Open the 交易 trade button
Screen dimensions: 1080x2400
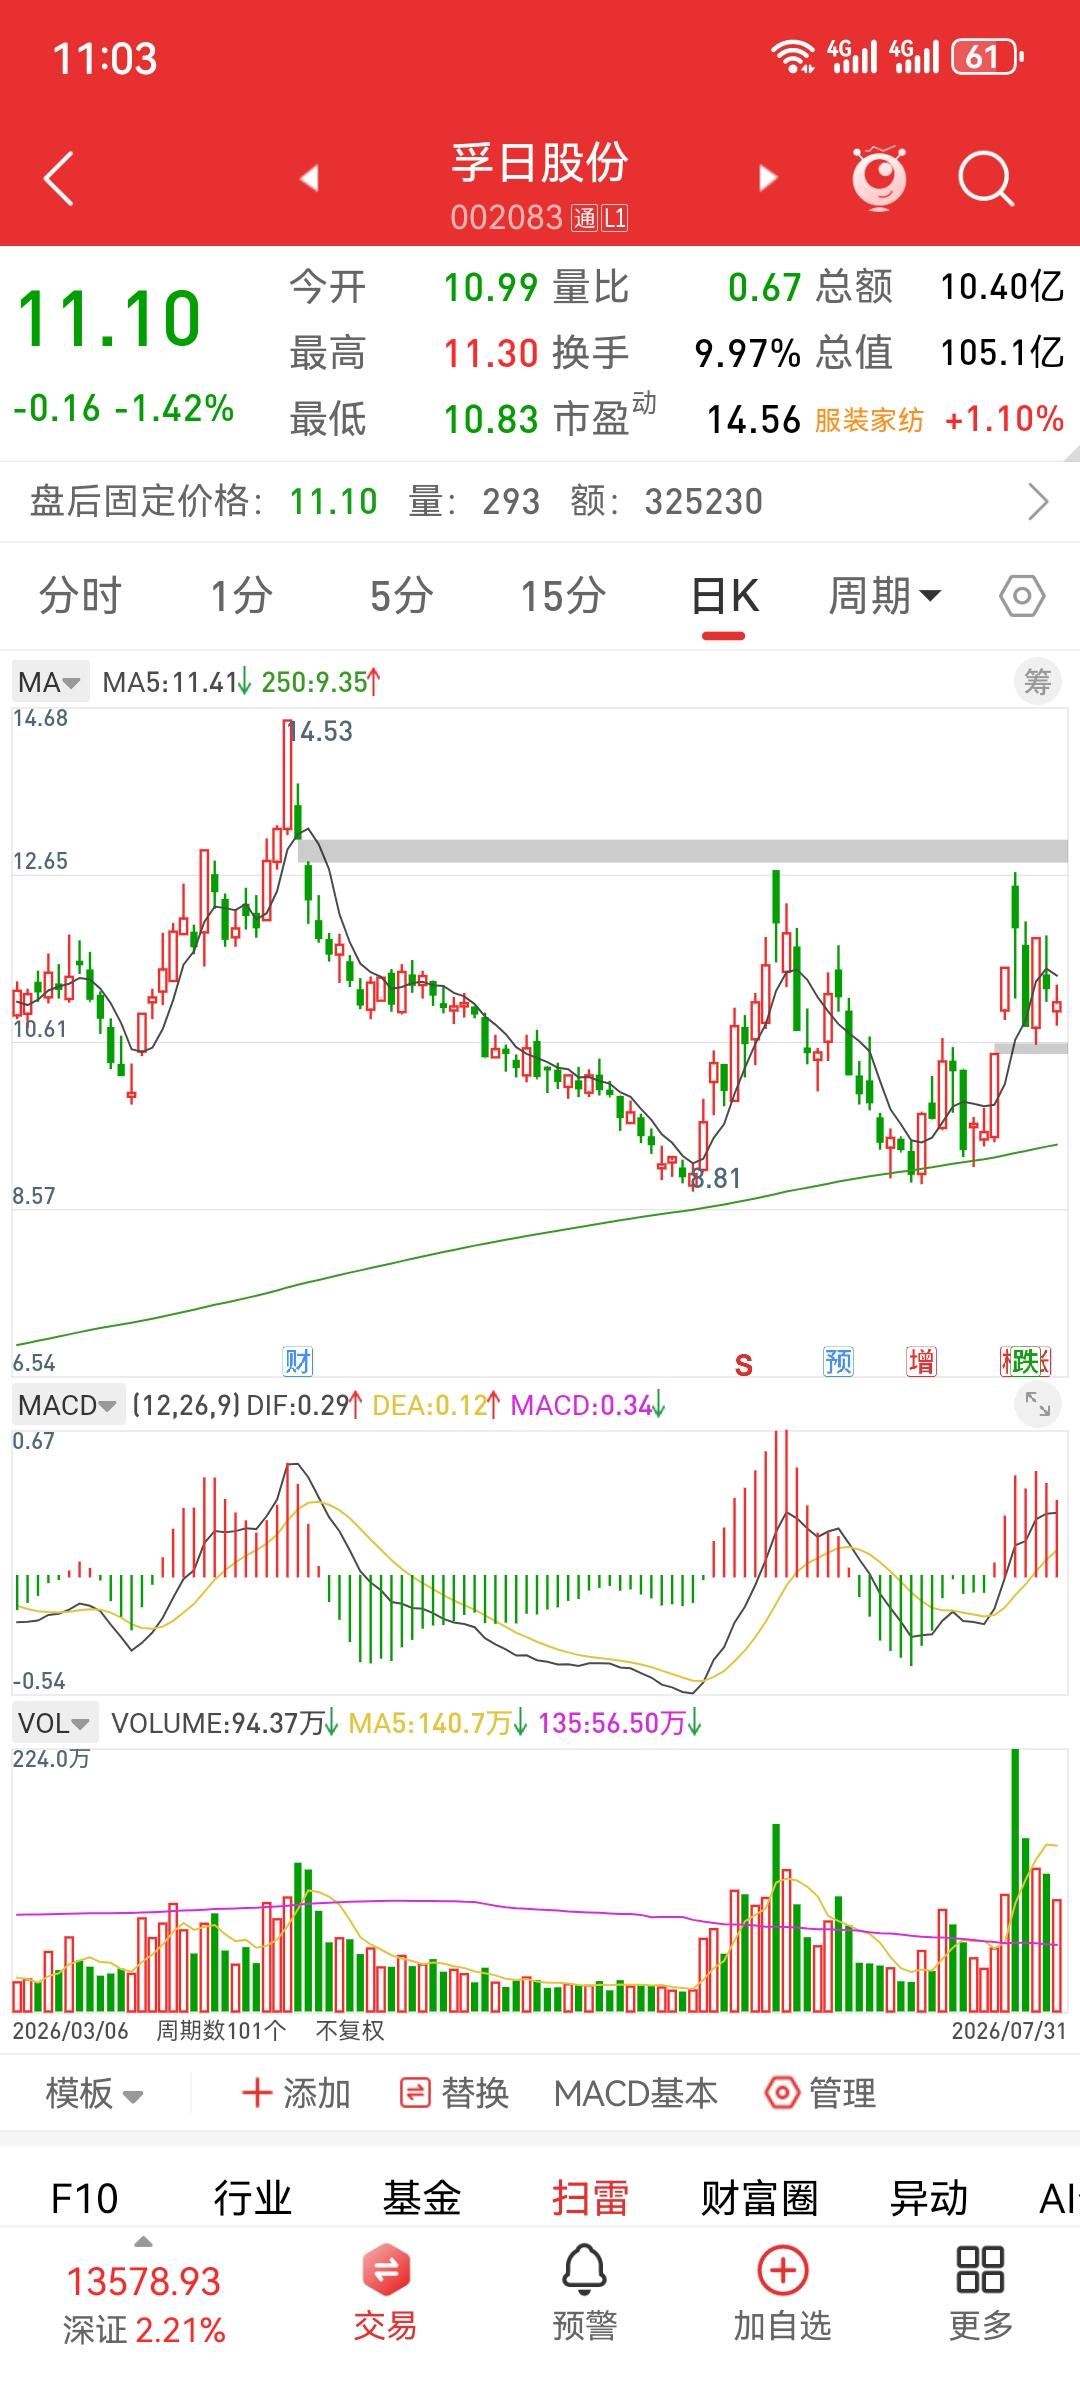point(386,2293)
